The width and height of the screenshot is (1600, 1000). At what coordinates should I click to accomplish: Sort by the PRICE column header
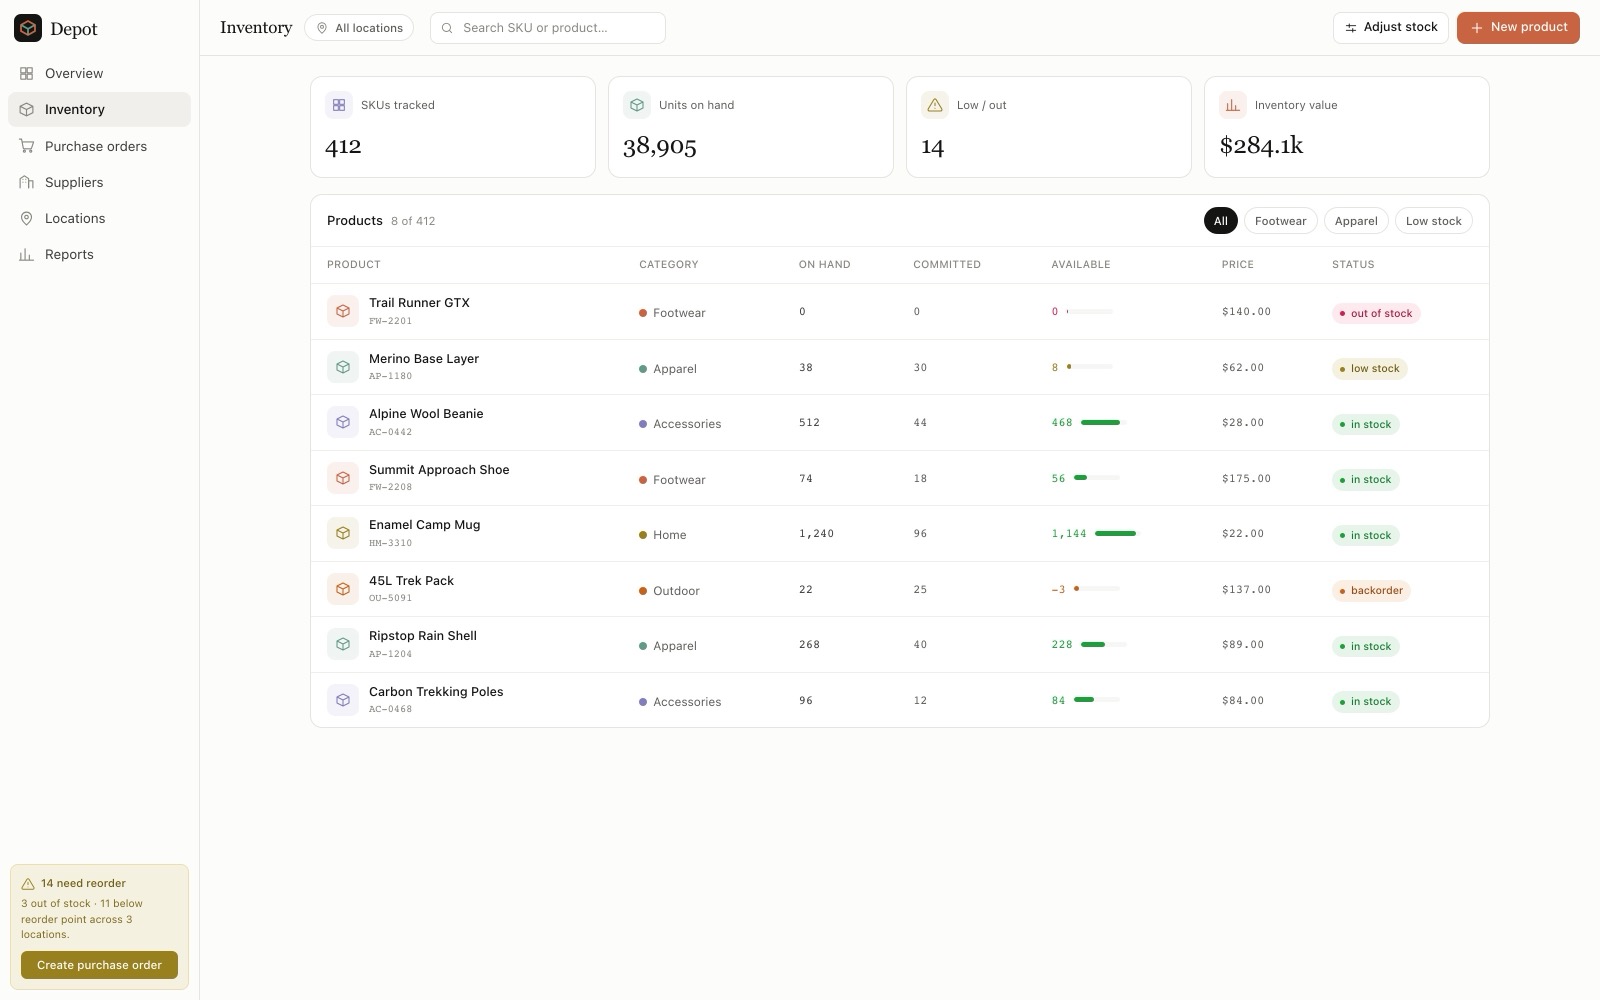pos(1238,265)
